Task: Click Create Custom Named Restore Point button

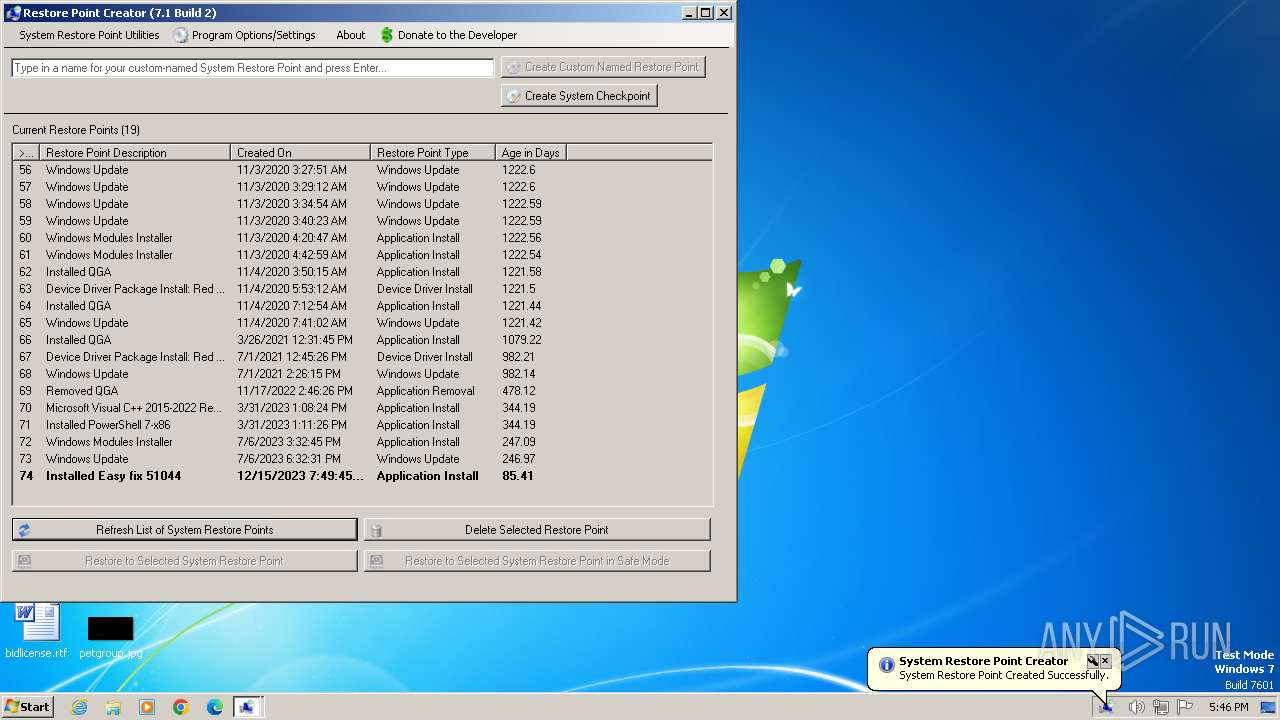Action: (603, 67)
